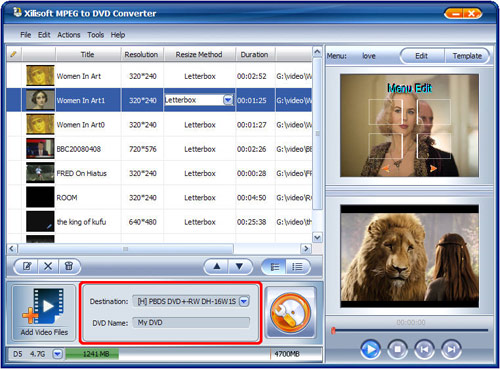Click the 1241MB disc usage bar
The width and height of the screenshot is (500, 369).
pos(92,354)
